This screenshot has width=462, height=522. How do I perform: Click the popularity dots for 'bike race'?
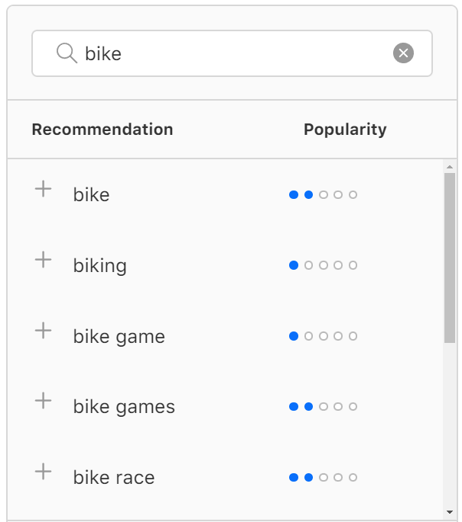[323, 477]
